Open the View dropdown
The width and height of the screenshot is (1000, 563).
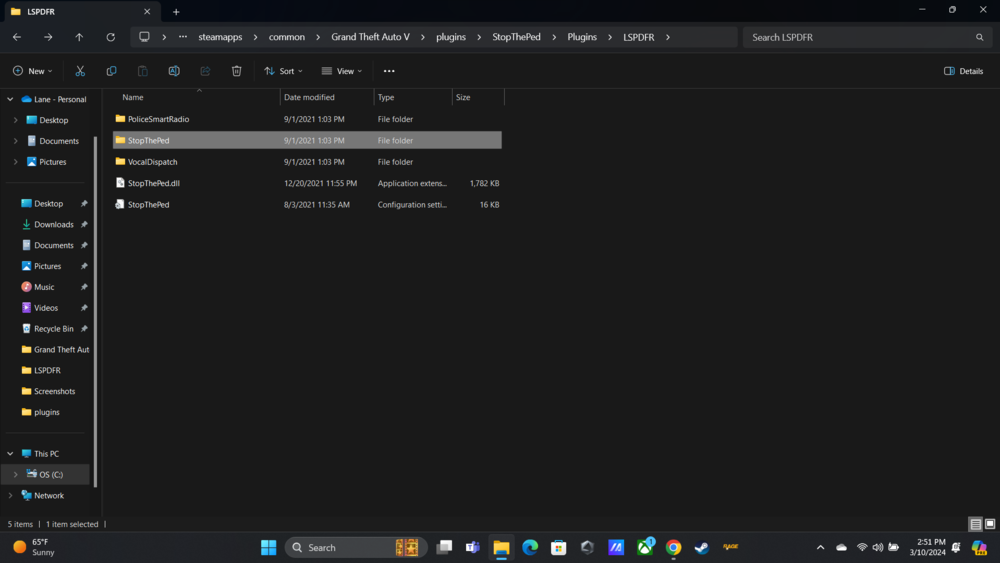342,71
